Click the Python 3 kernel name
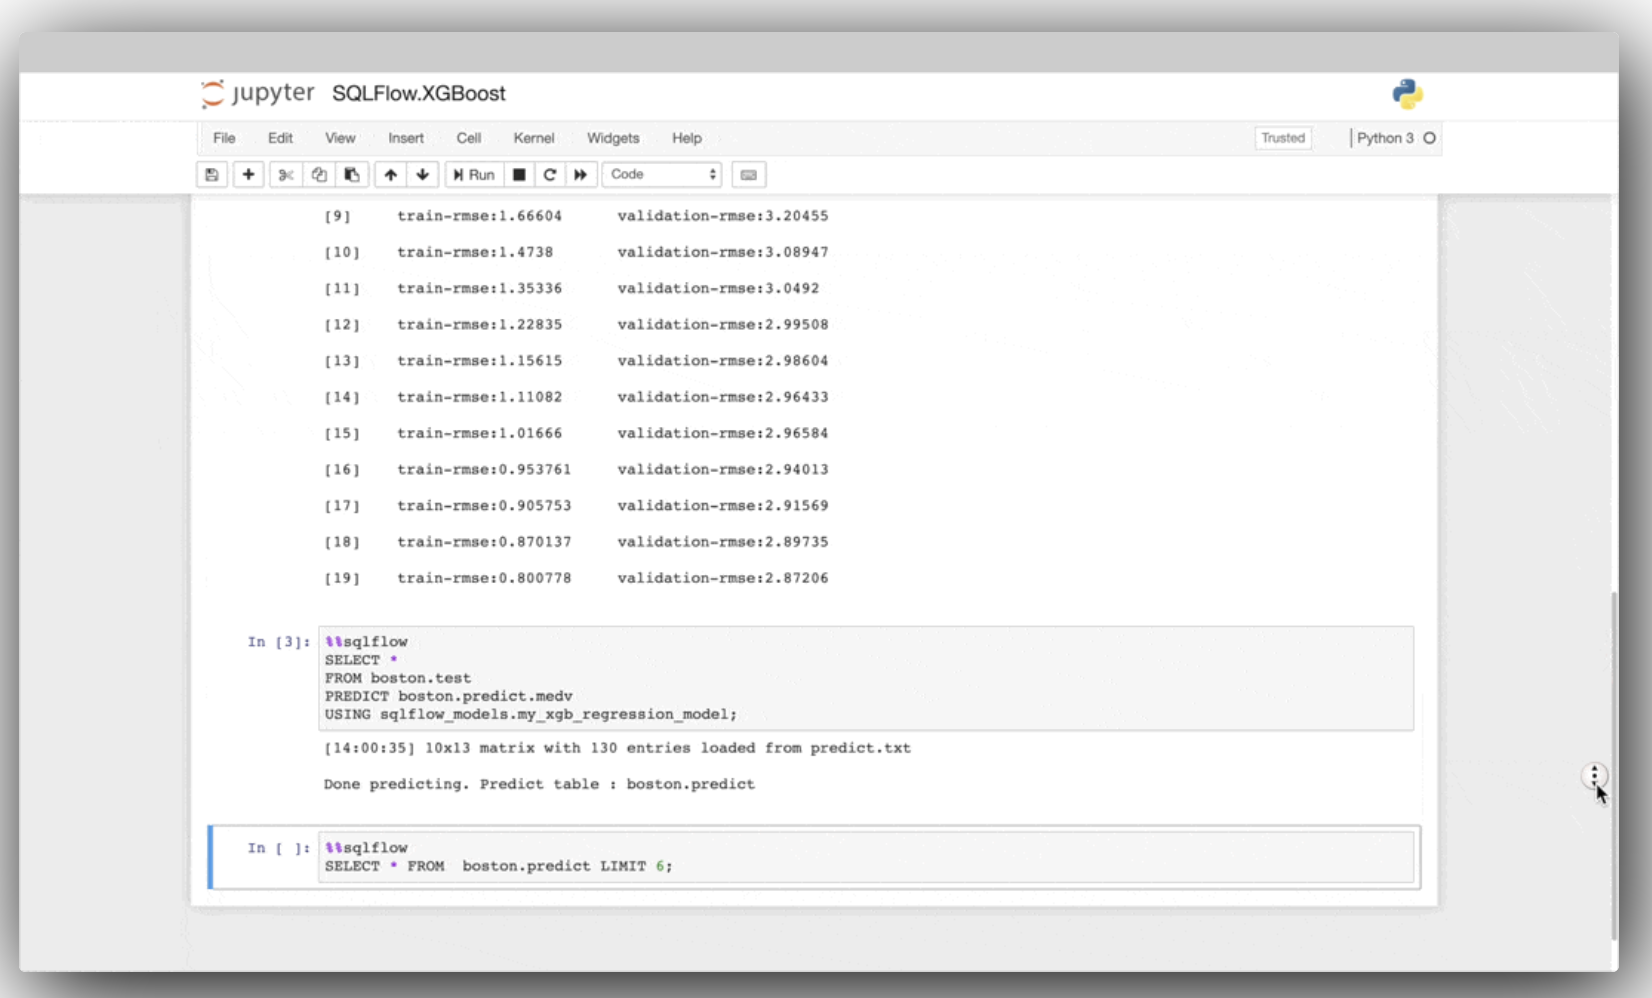The height and width of the screenshot is (998, 1652). coord(1385,138)
